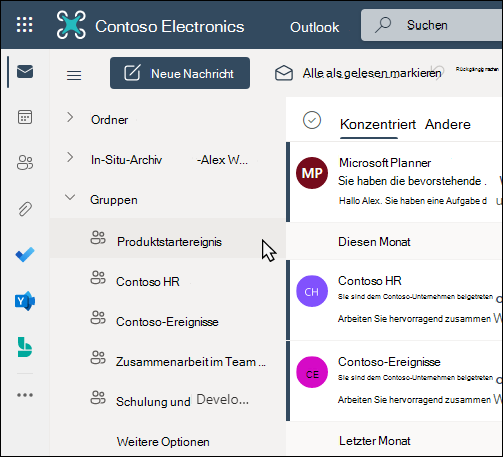This screenshot has width=503, height=457.
Task: Open the Produktstartereignis group
Action: pyautogui.click(x=168, y=238)
